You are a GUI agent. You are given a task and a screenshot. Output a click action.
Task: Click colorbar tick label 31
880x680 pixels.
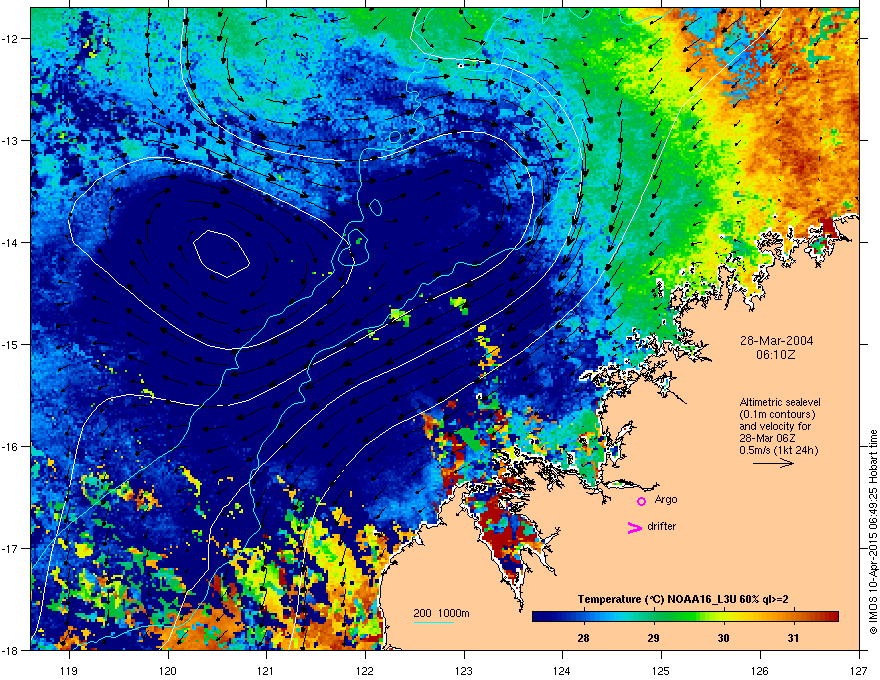[793, 638]
